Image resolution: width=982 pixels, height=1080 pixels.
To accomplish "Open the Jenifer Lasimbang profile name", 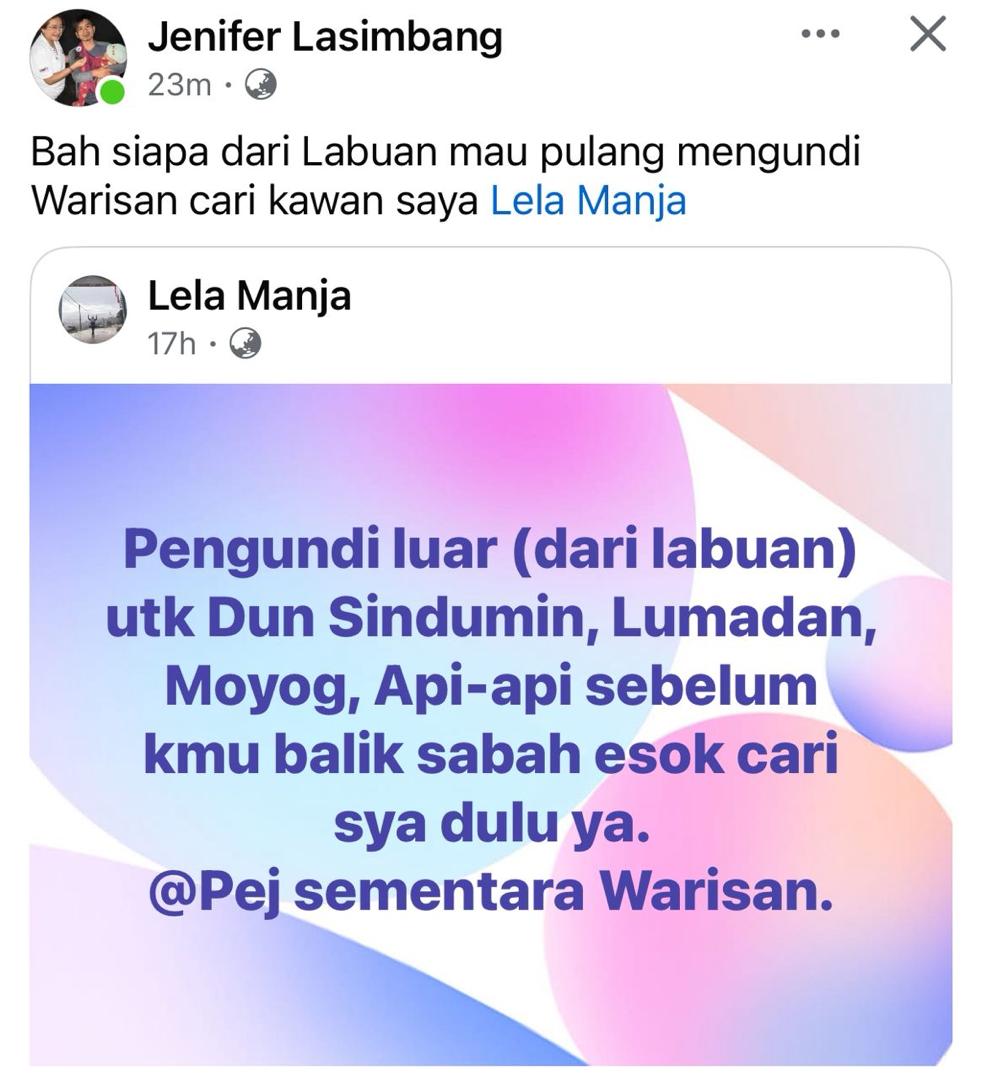I will pos(325,37).
